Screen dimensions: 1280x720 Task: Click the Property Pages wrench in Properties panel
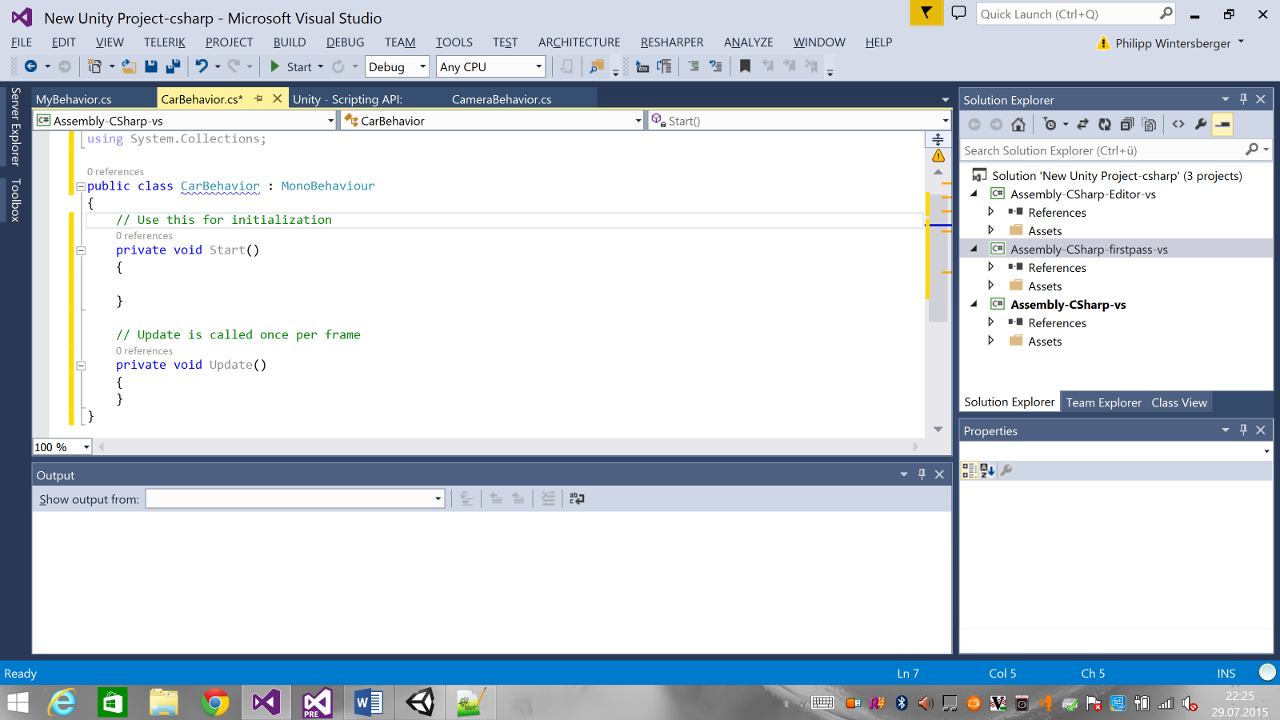pyautogui.click(x=1006, y=470)
